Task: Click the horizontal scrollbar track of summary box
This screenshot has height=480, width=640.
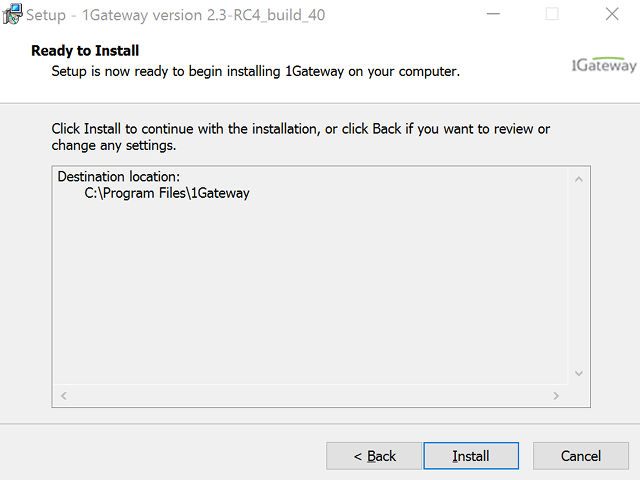Action: (310, 396)
